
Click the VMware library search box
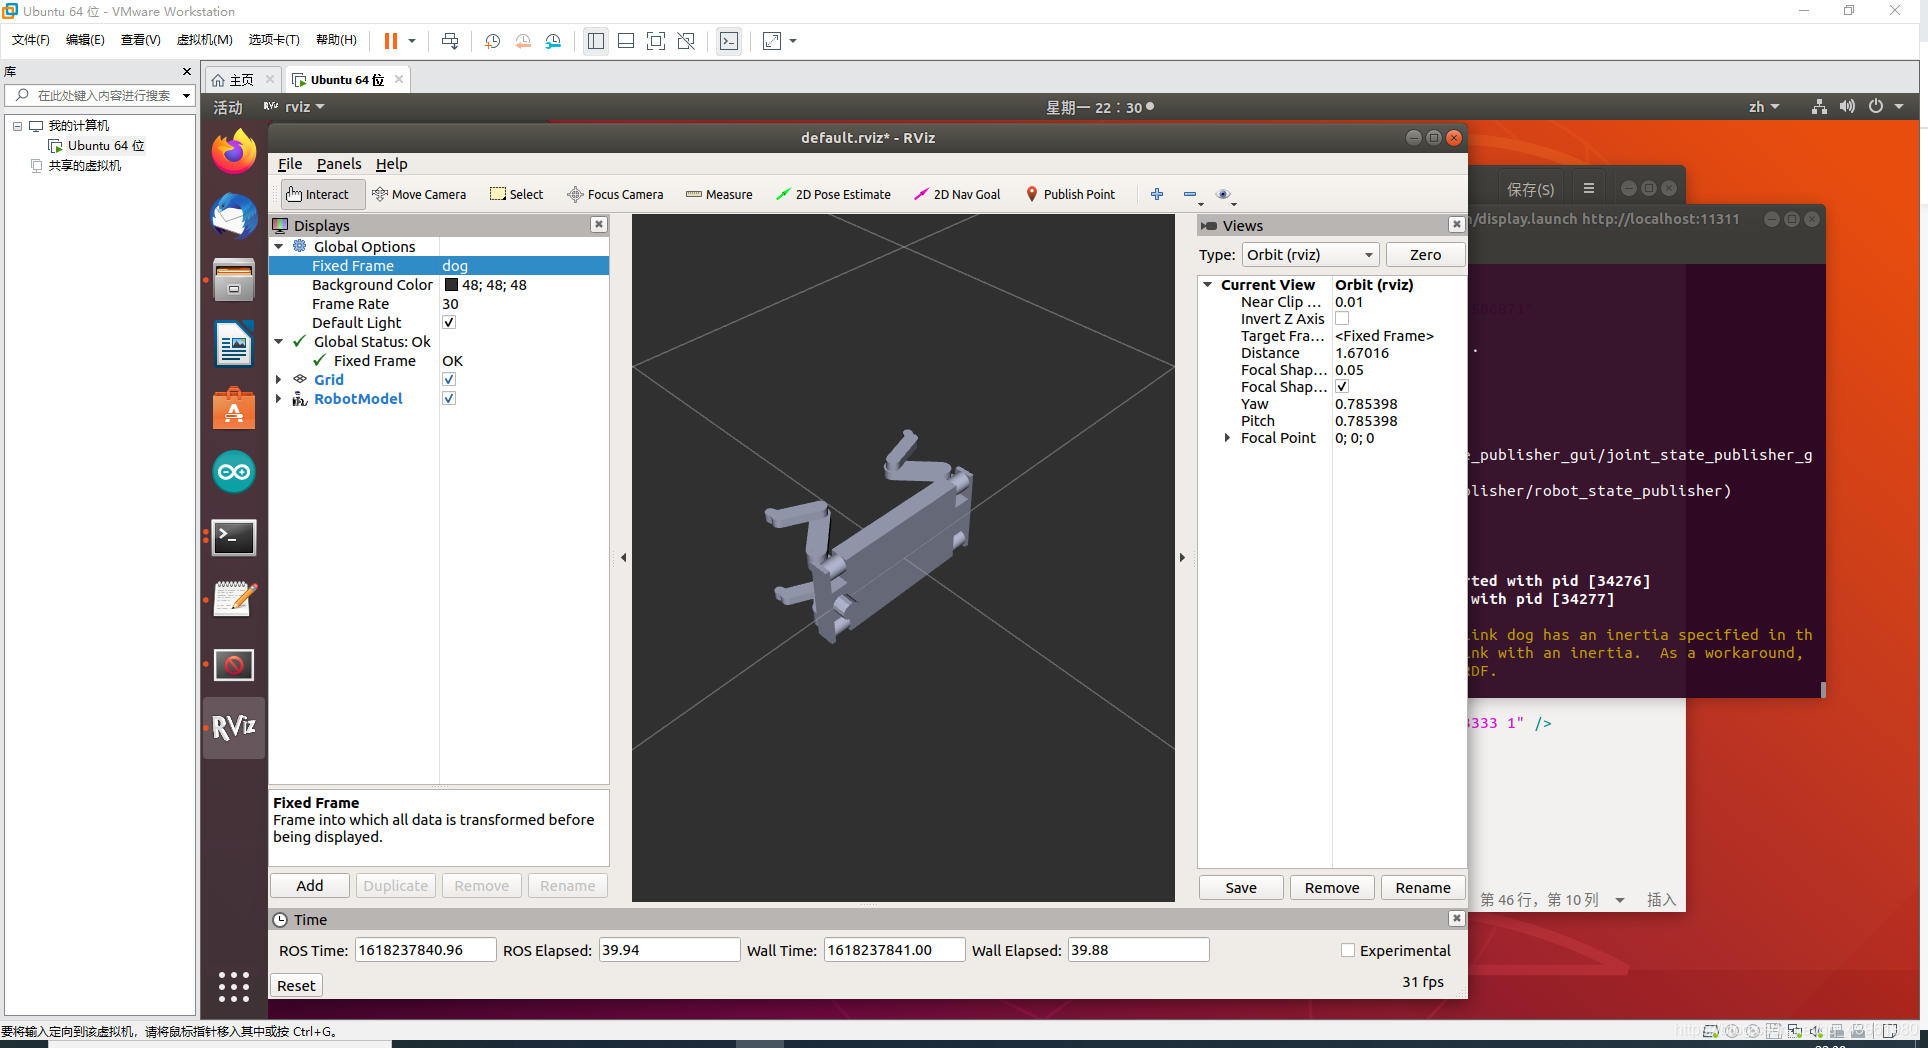click(x=100, y=96)
